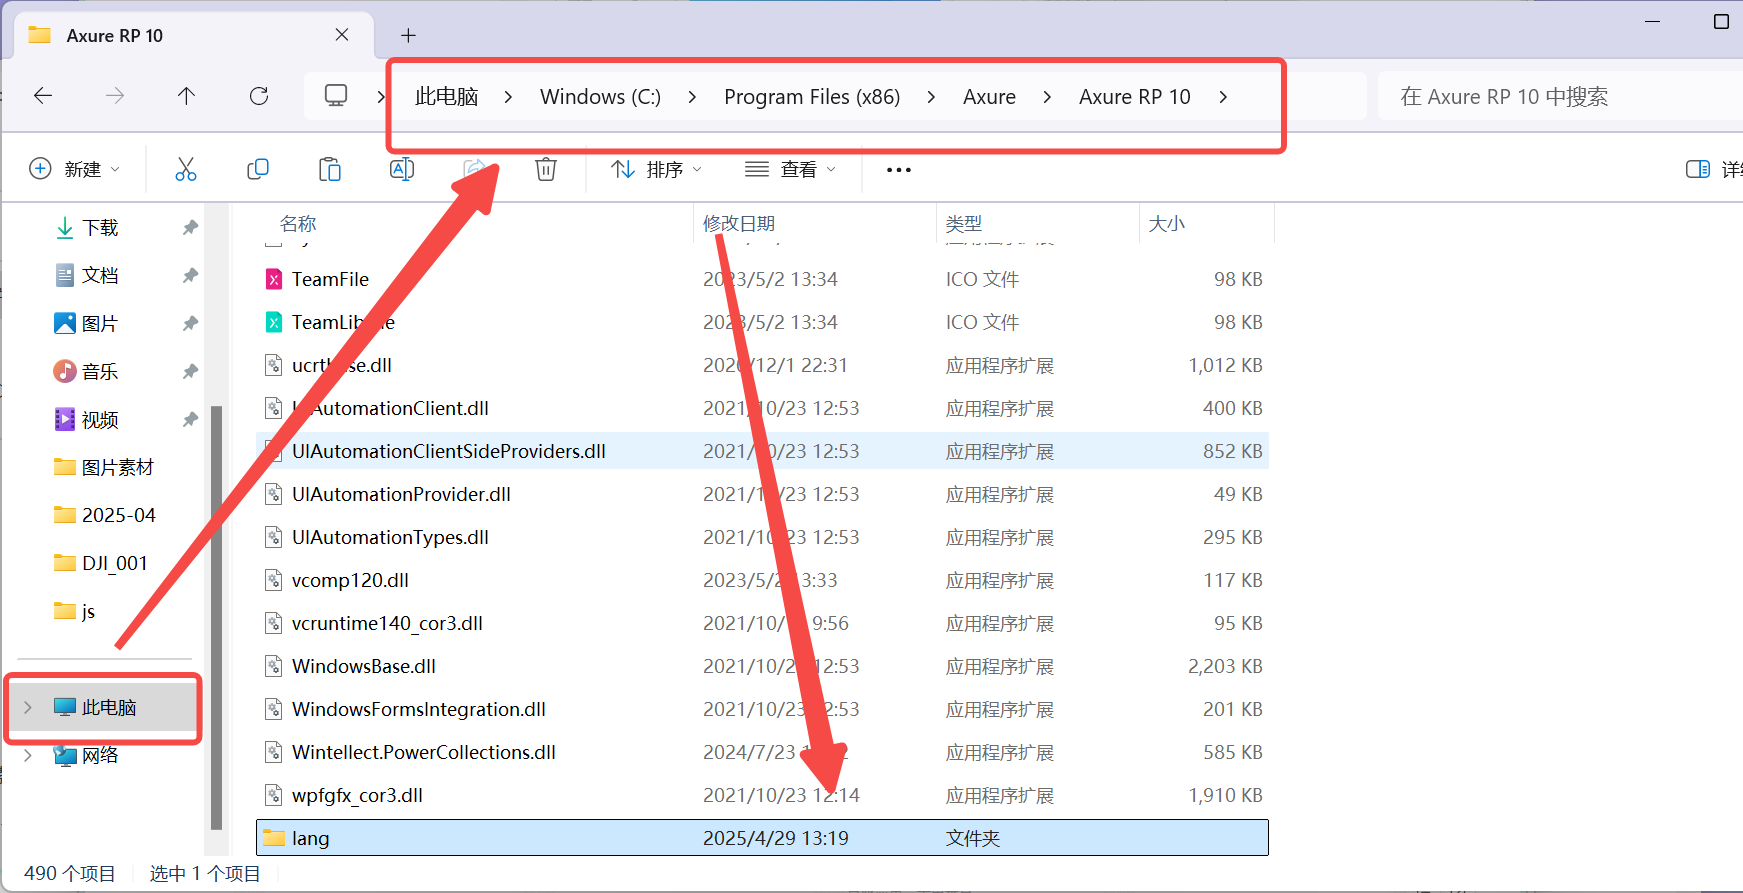Select the TeamFile ICO file
The image size is (1743, 893).
762,279
